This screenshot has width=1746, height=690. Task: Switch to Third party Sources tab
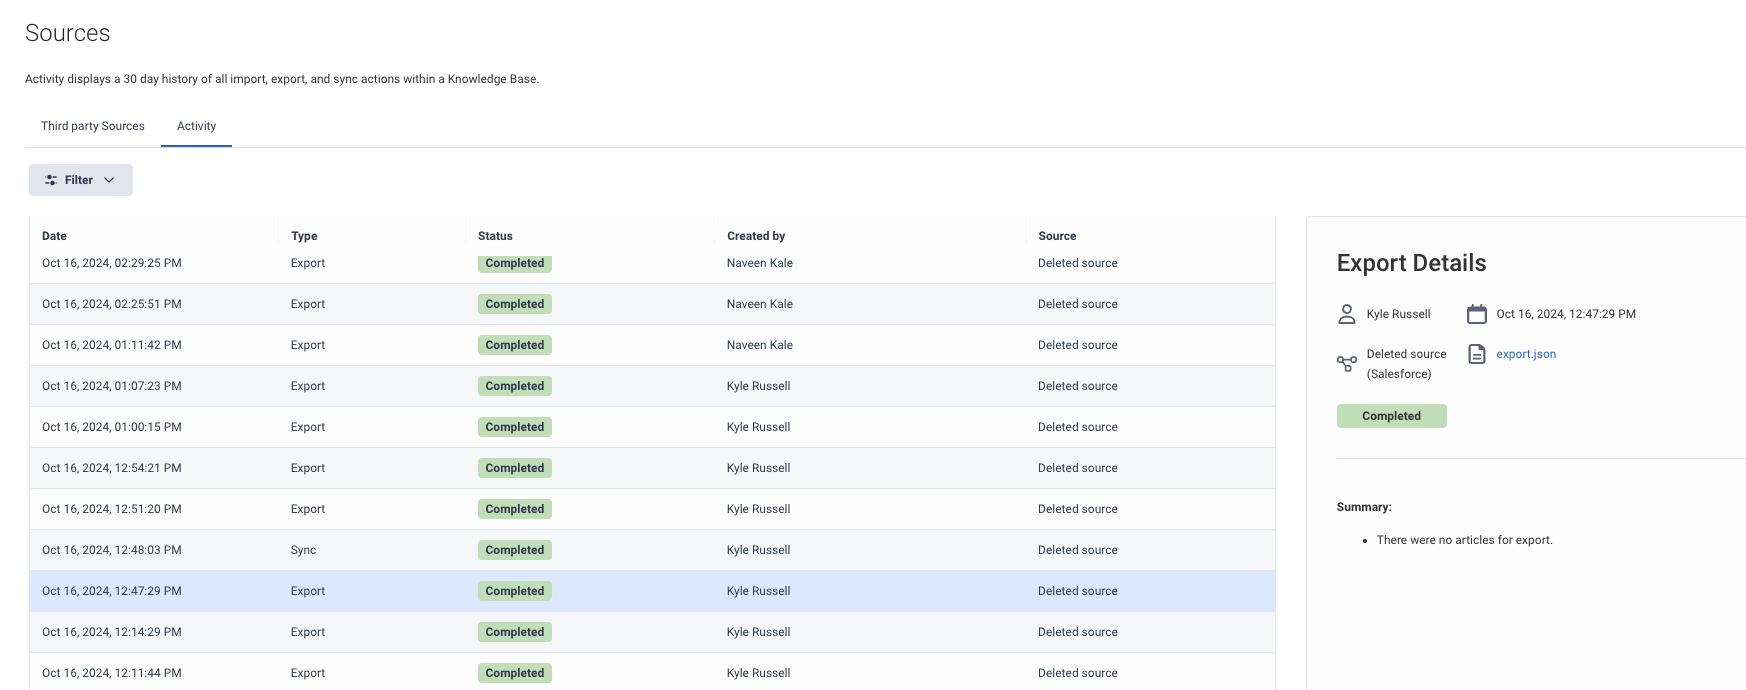(93, 126)
